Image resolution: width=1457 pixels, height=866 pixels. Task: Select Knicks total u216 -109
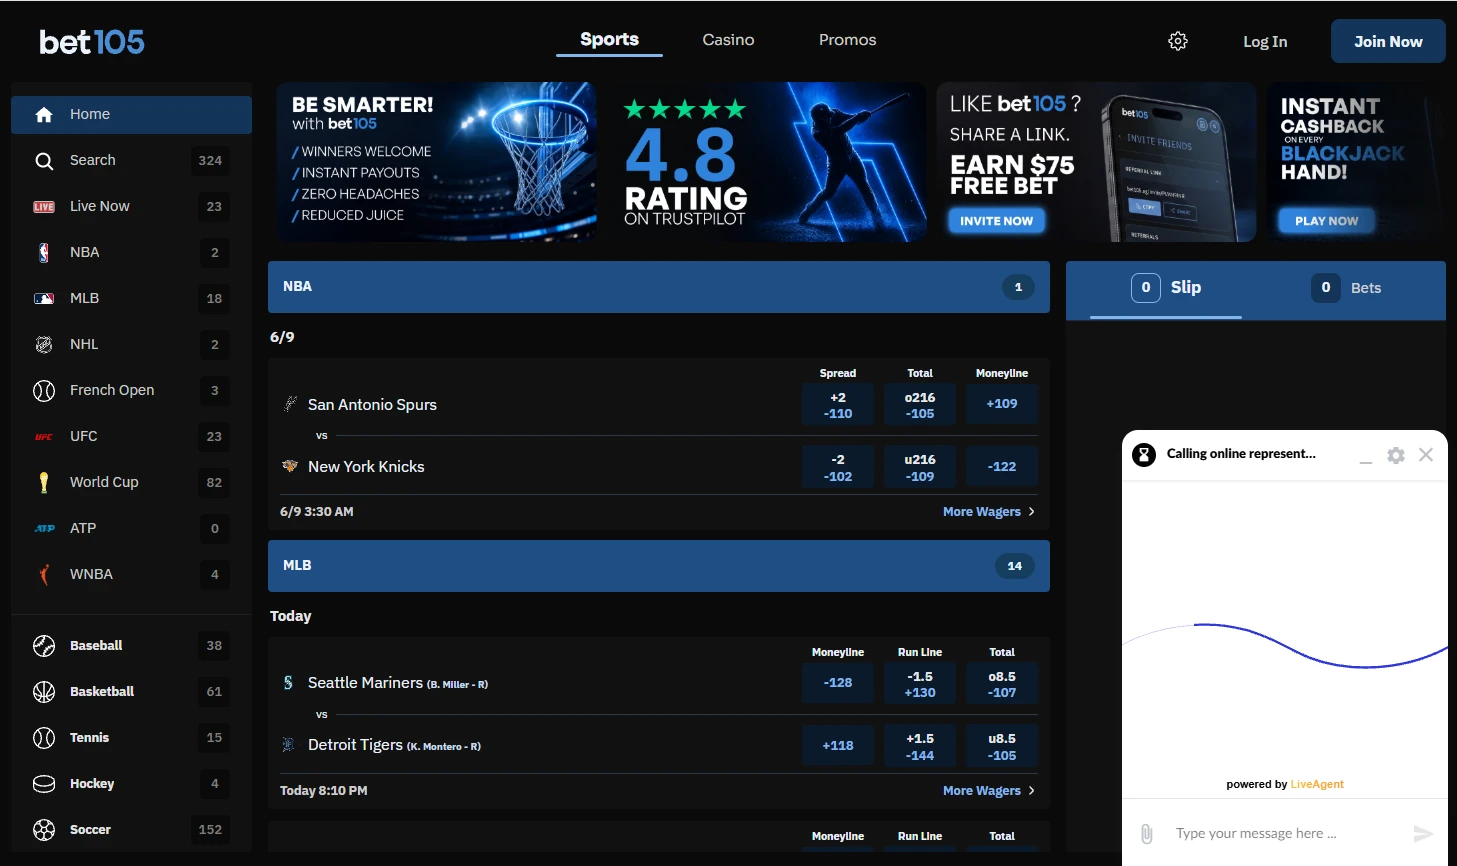[920, 467]
